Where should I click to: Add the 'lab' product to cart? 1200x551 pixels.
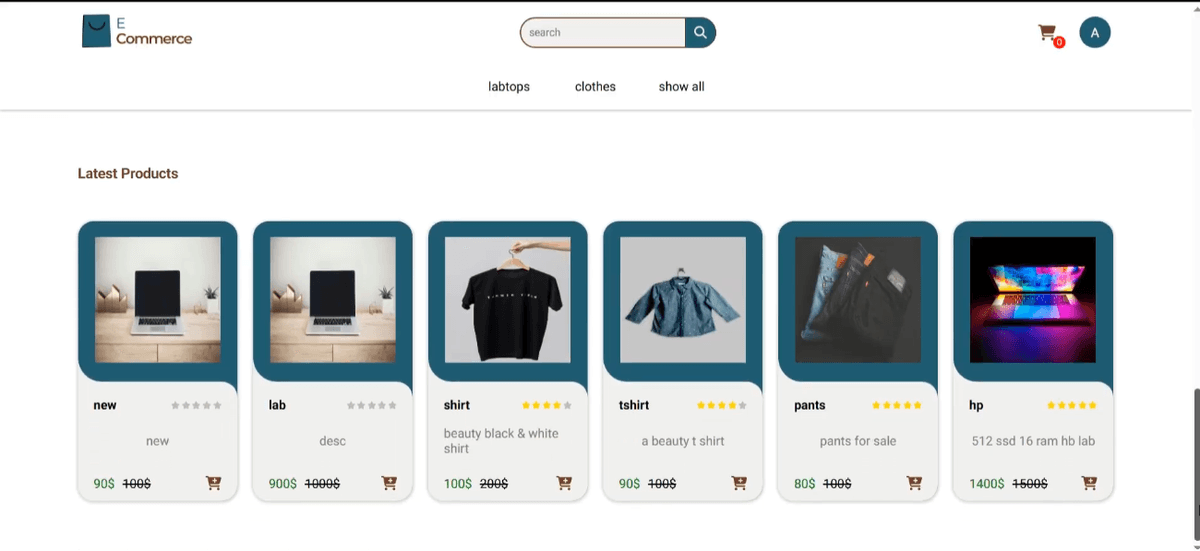(389, 483)
